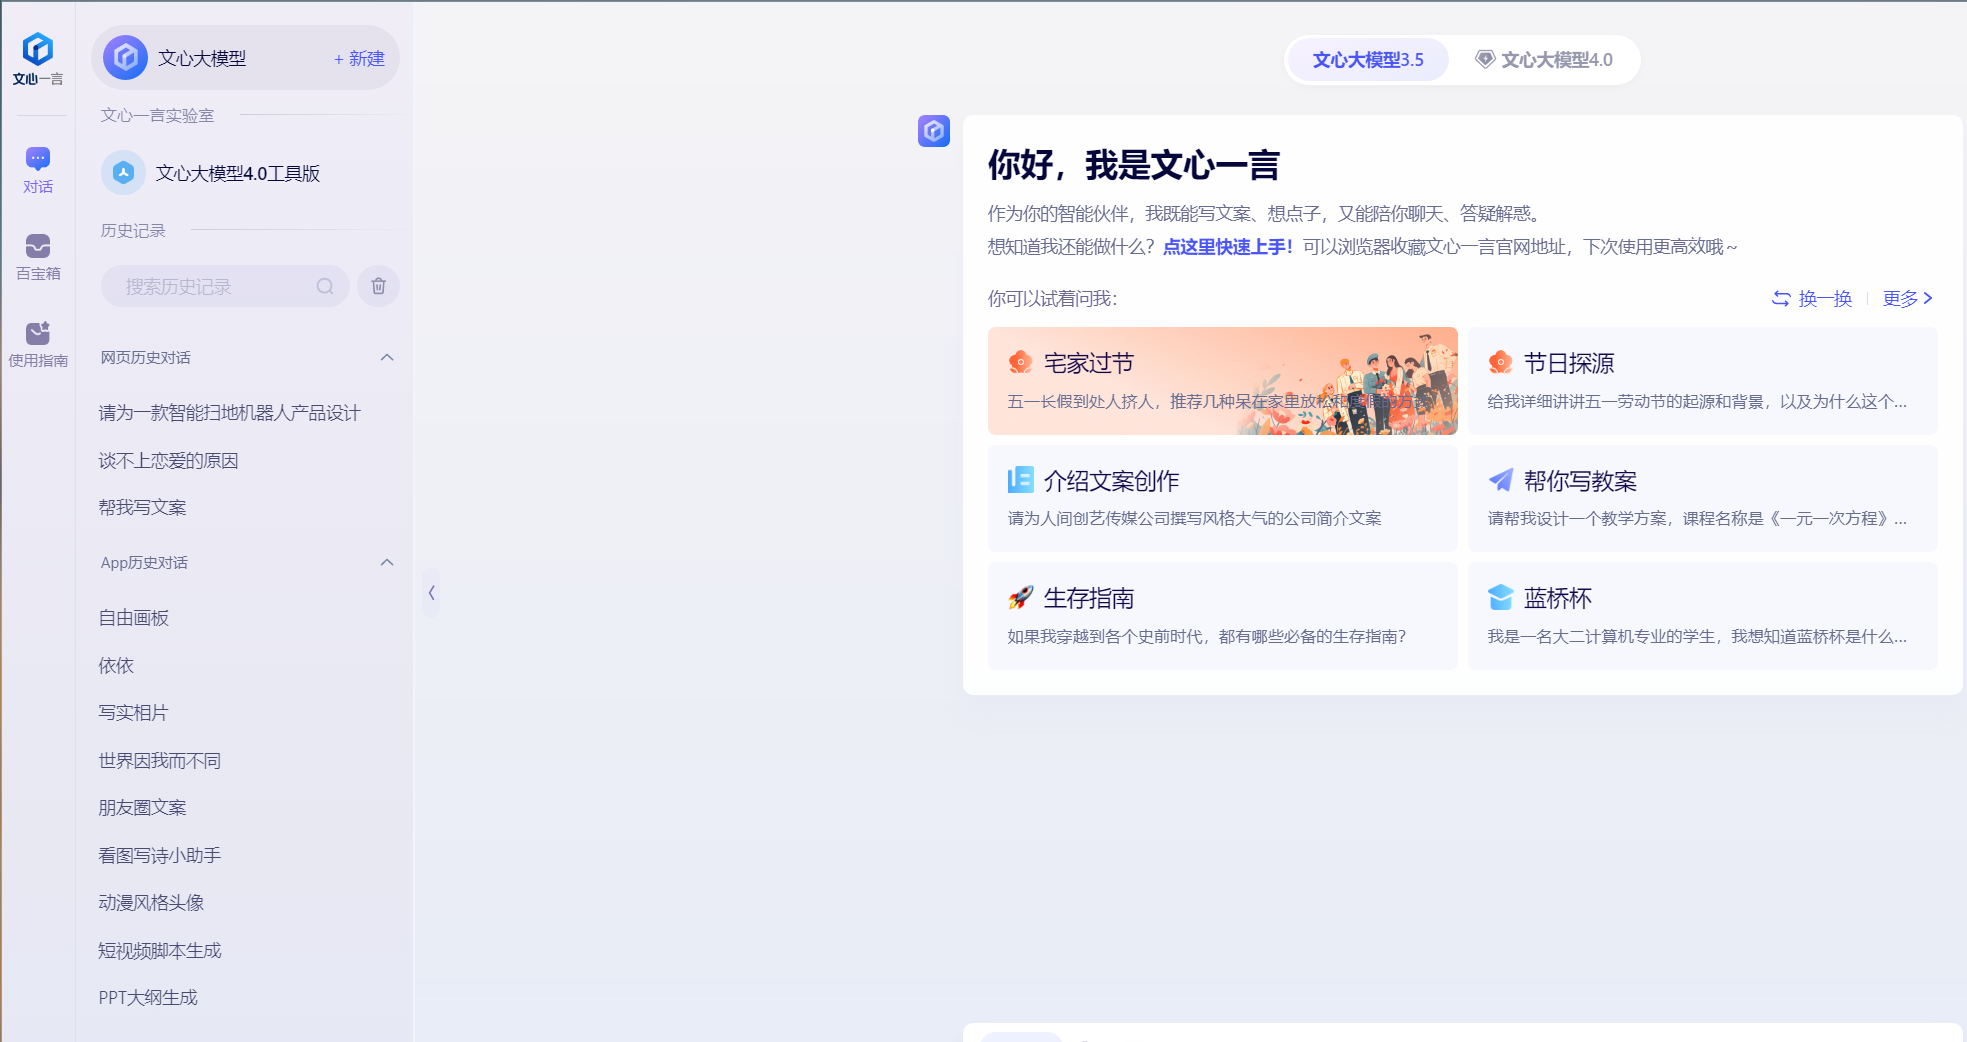Collapse the 网页历史对话 section
Image resolution: width=1967 pixels, height=1042 pixels.
tap(387, 357)
